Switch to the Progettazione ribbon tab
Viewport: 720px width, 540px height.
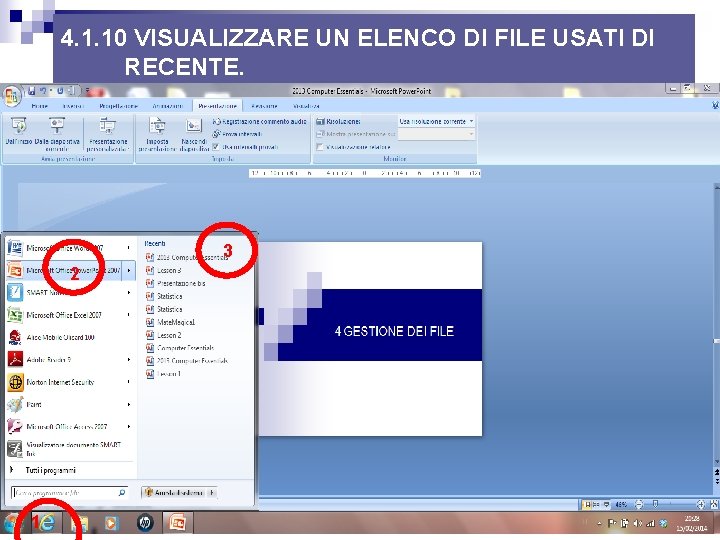tap(118, 106)
